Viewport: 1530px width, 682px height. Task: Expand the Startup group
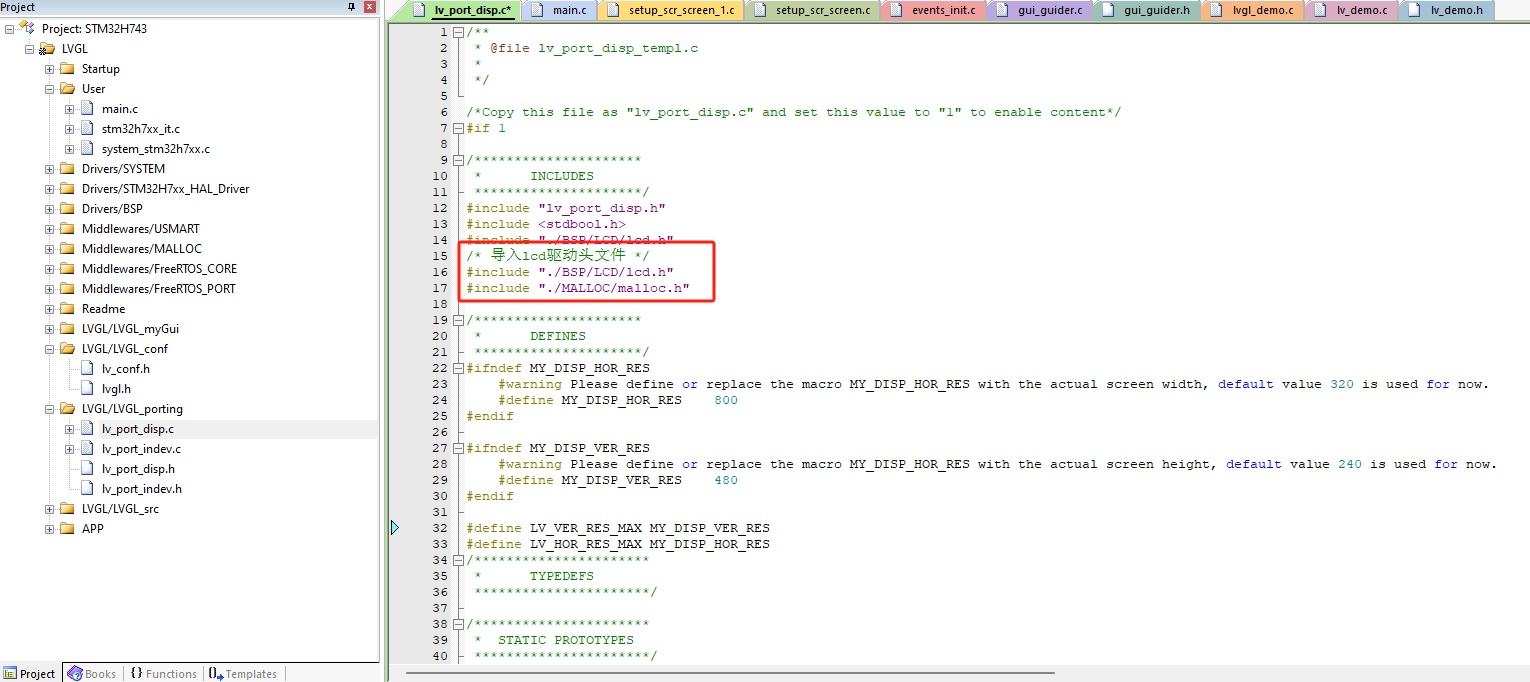tap(49, 68)
